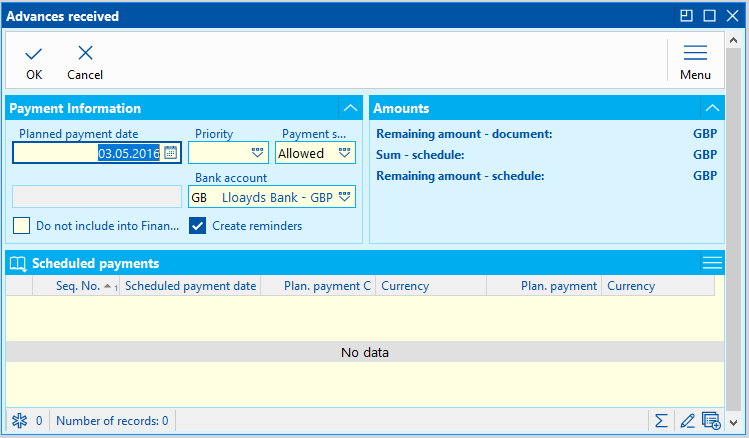Untick the Create reminders checkbox
This screenshot has width=749, height=438.
[x=197, y=225]
